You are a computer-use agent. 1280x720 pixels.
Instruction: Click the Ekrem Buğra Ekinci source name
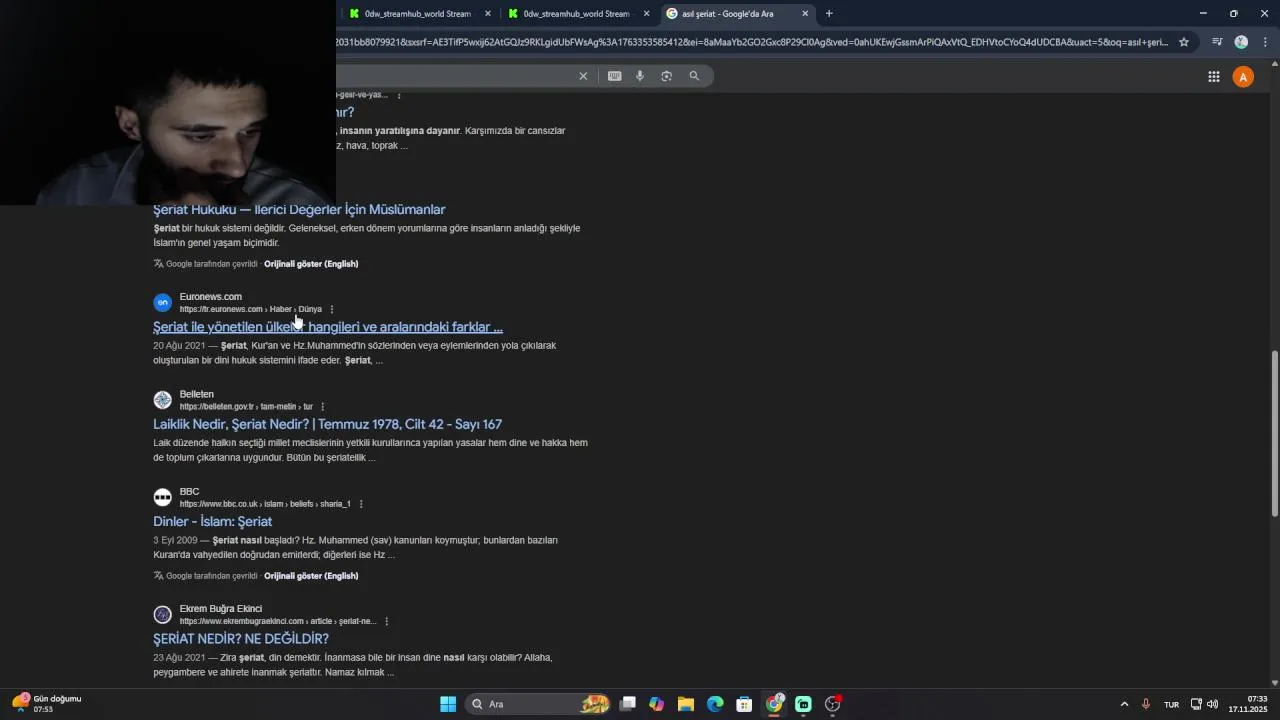(x=221, y=609)
